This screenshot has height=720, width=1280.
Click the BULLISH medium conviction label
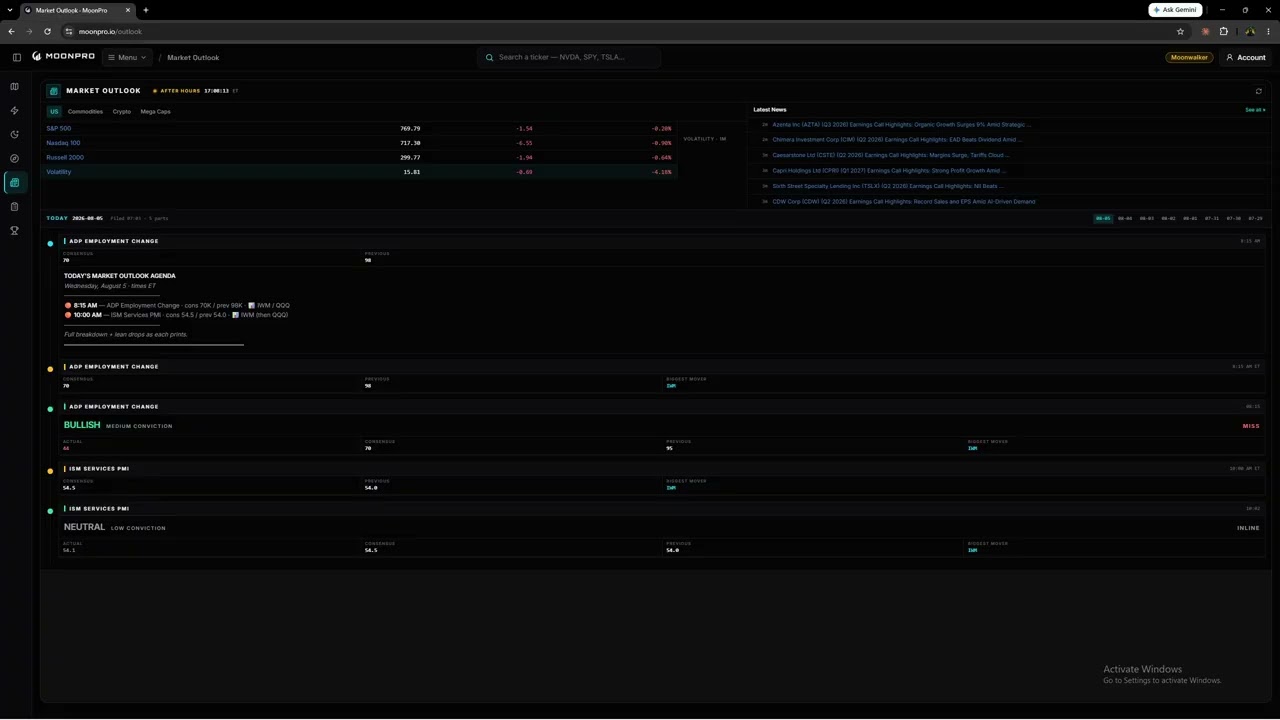click(x=118, y=425)
